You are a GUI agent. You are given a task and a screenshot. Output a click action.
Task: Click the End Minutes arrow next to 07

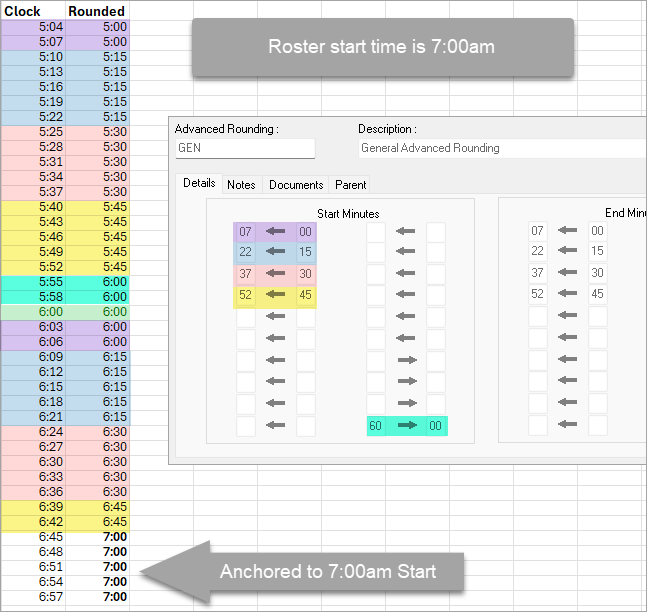click(567, 230)
